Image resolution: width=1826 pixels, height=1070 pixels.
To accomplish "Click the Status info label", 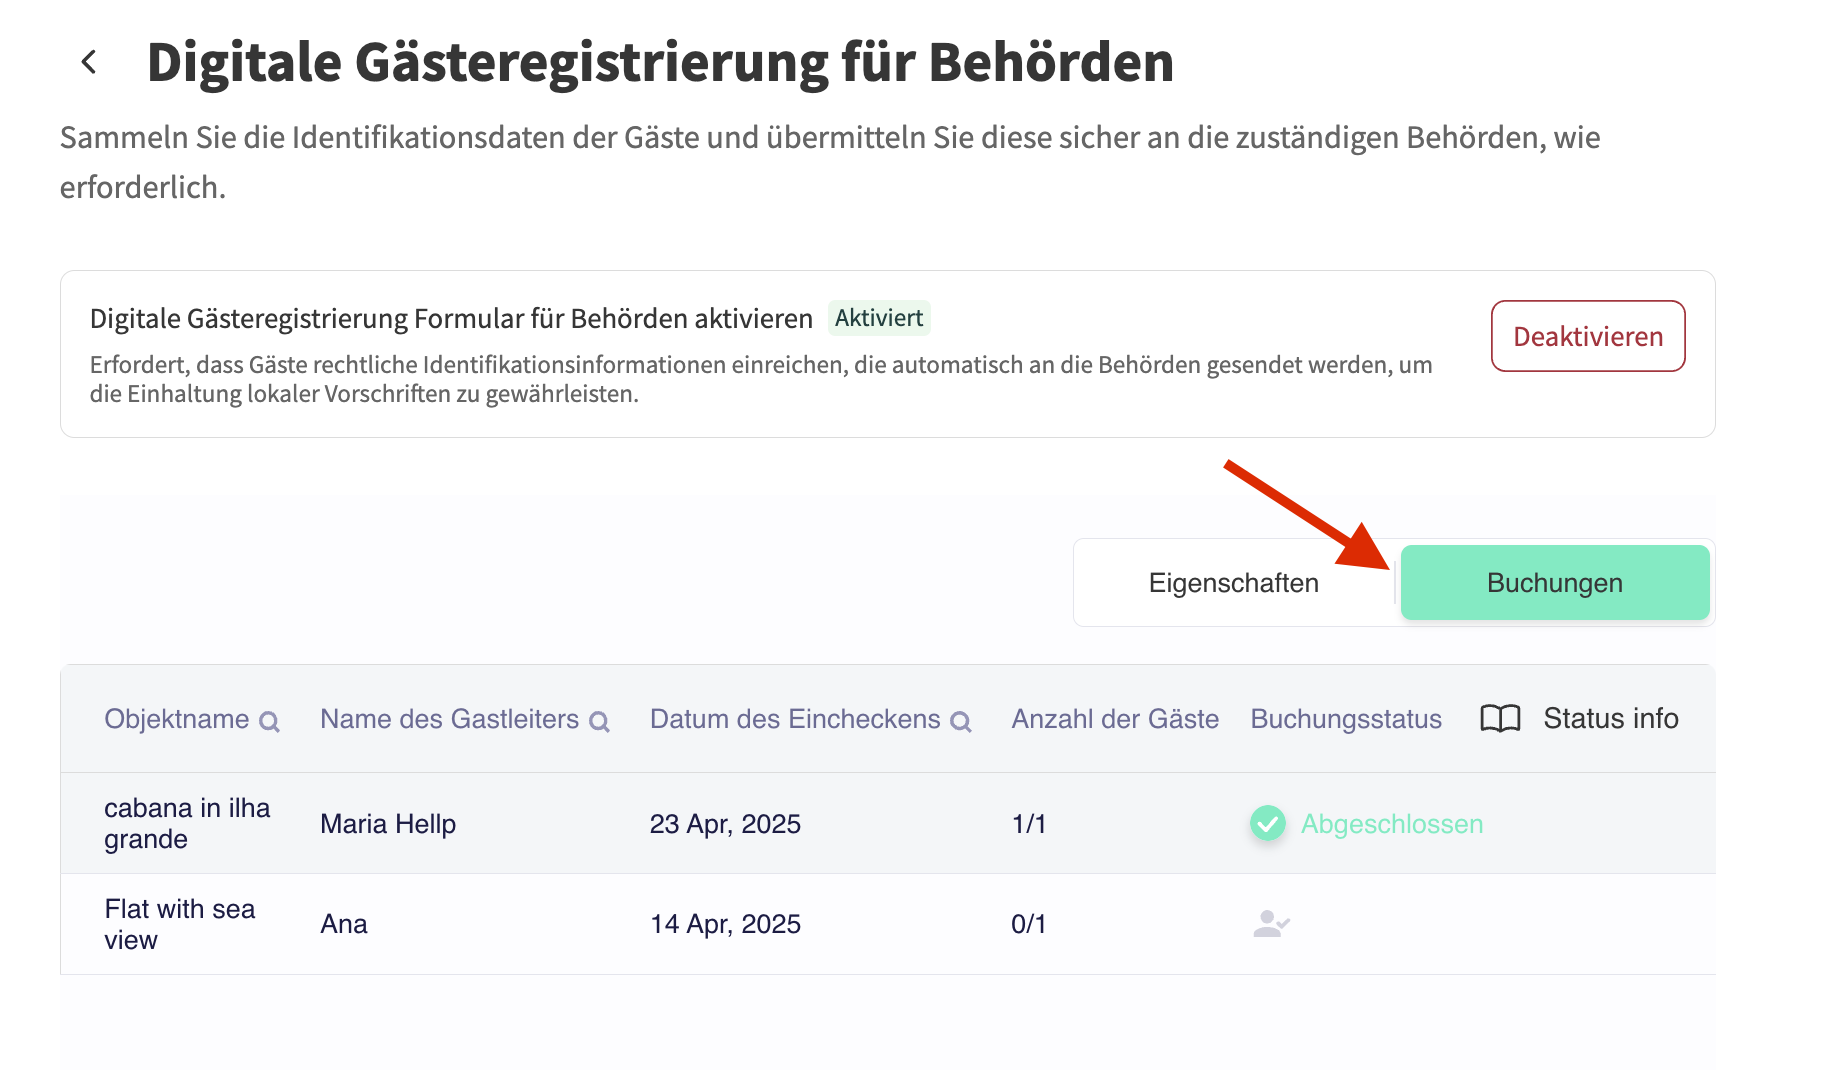I will 1610,719.
